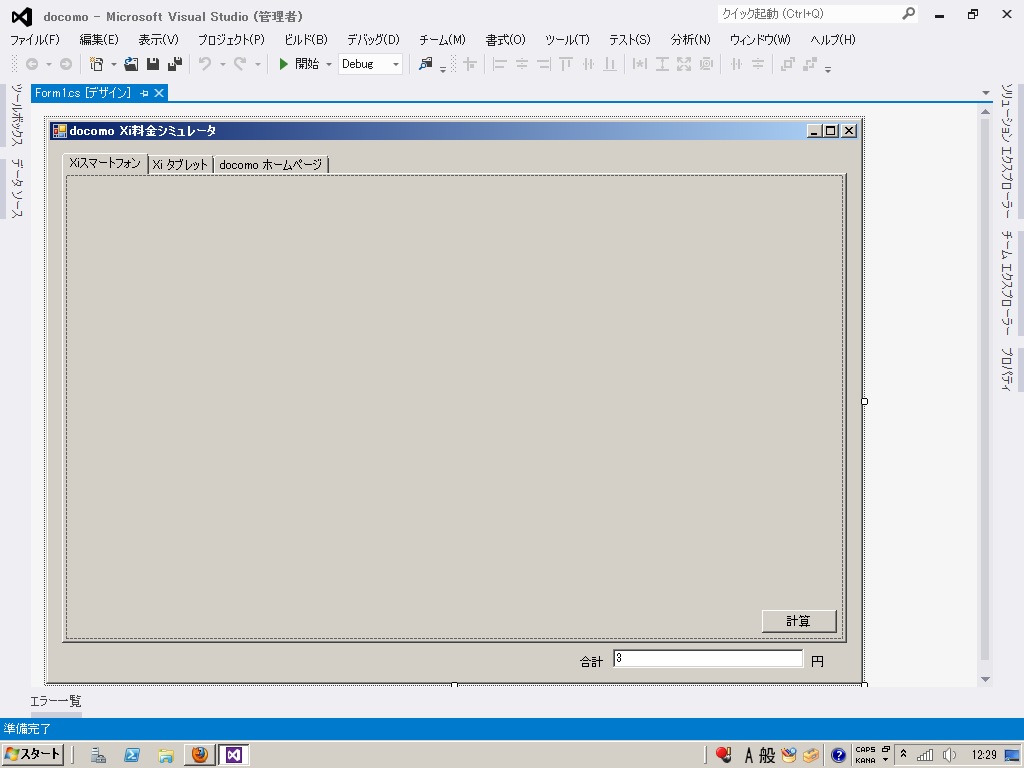Open the チーム エクスプローラー side panel tab

[1007, 283]
